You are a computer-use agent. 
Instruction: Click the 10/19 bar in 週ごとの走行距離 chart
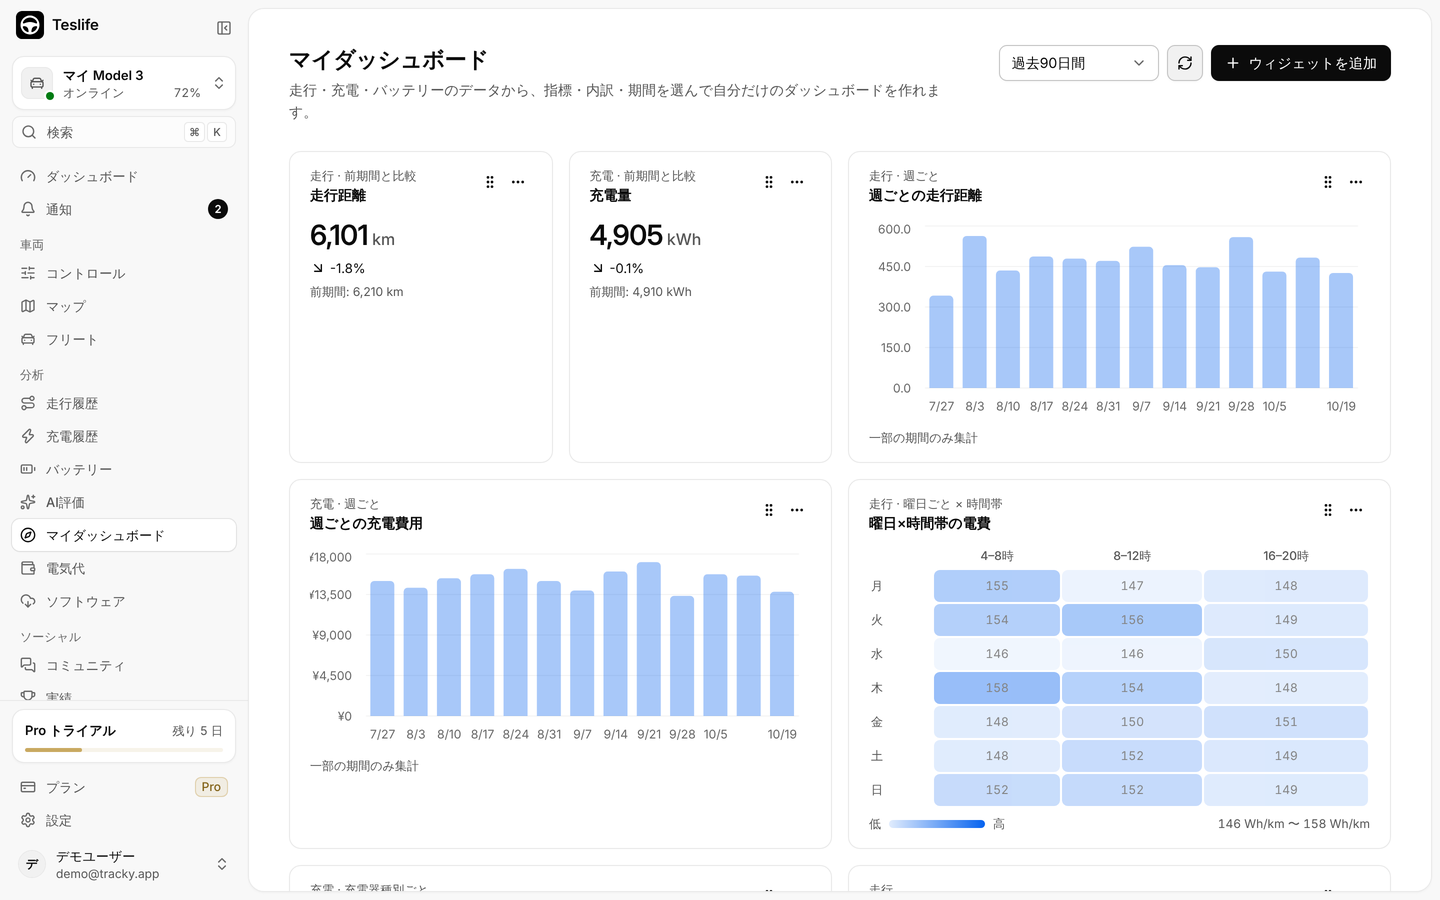pos(1341,330)
